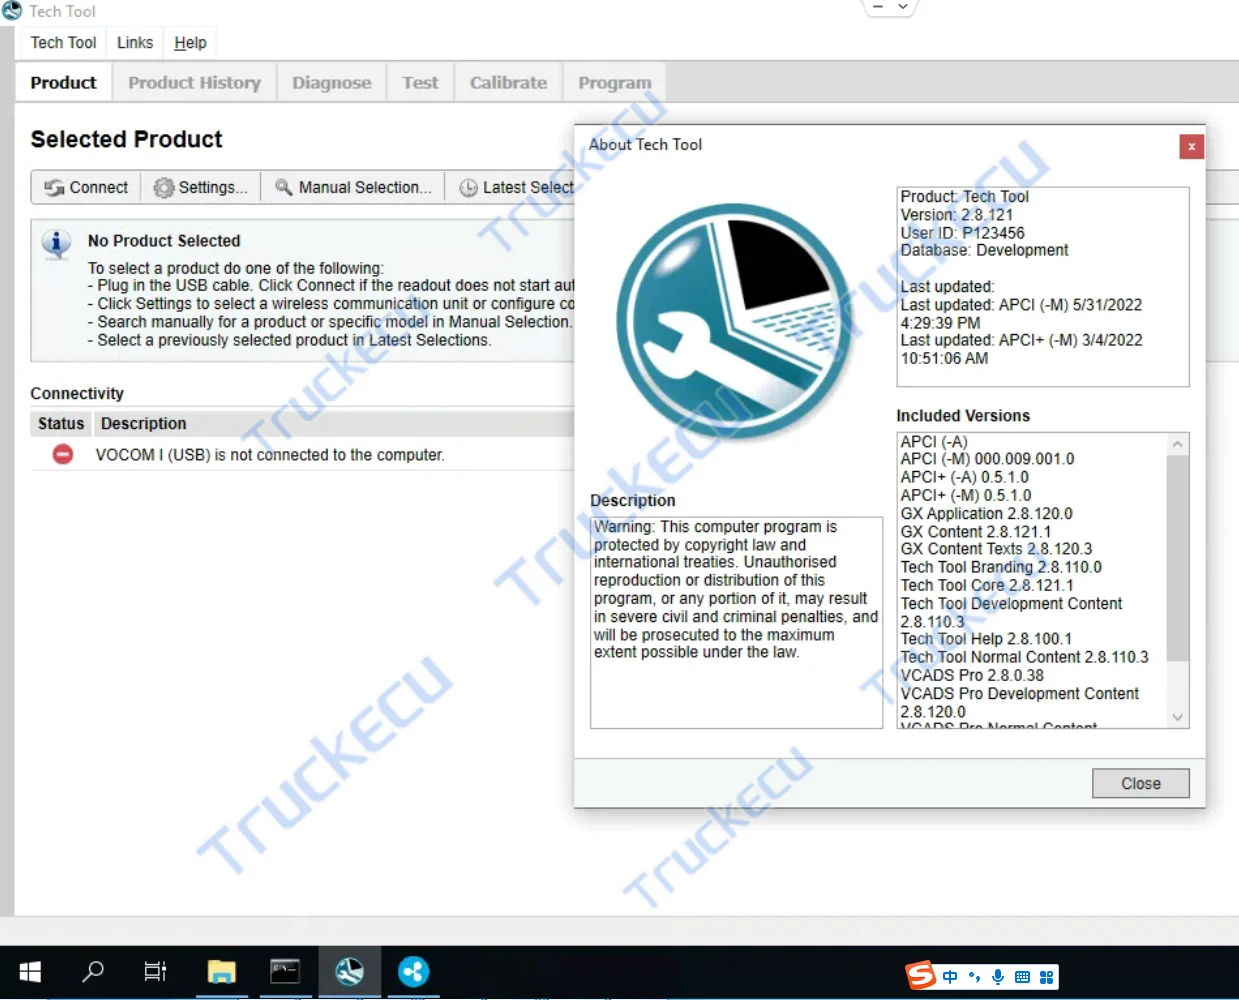Select 'Tech Tool Normal Content 2.8.110.3' entry
This screenshot has height=1000, width=1239.
tap(1024, 657)
